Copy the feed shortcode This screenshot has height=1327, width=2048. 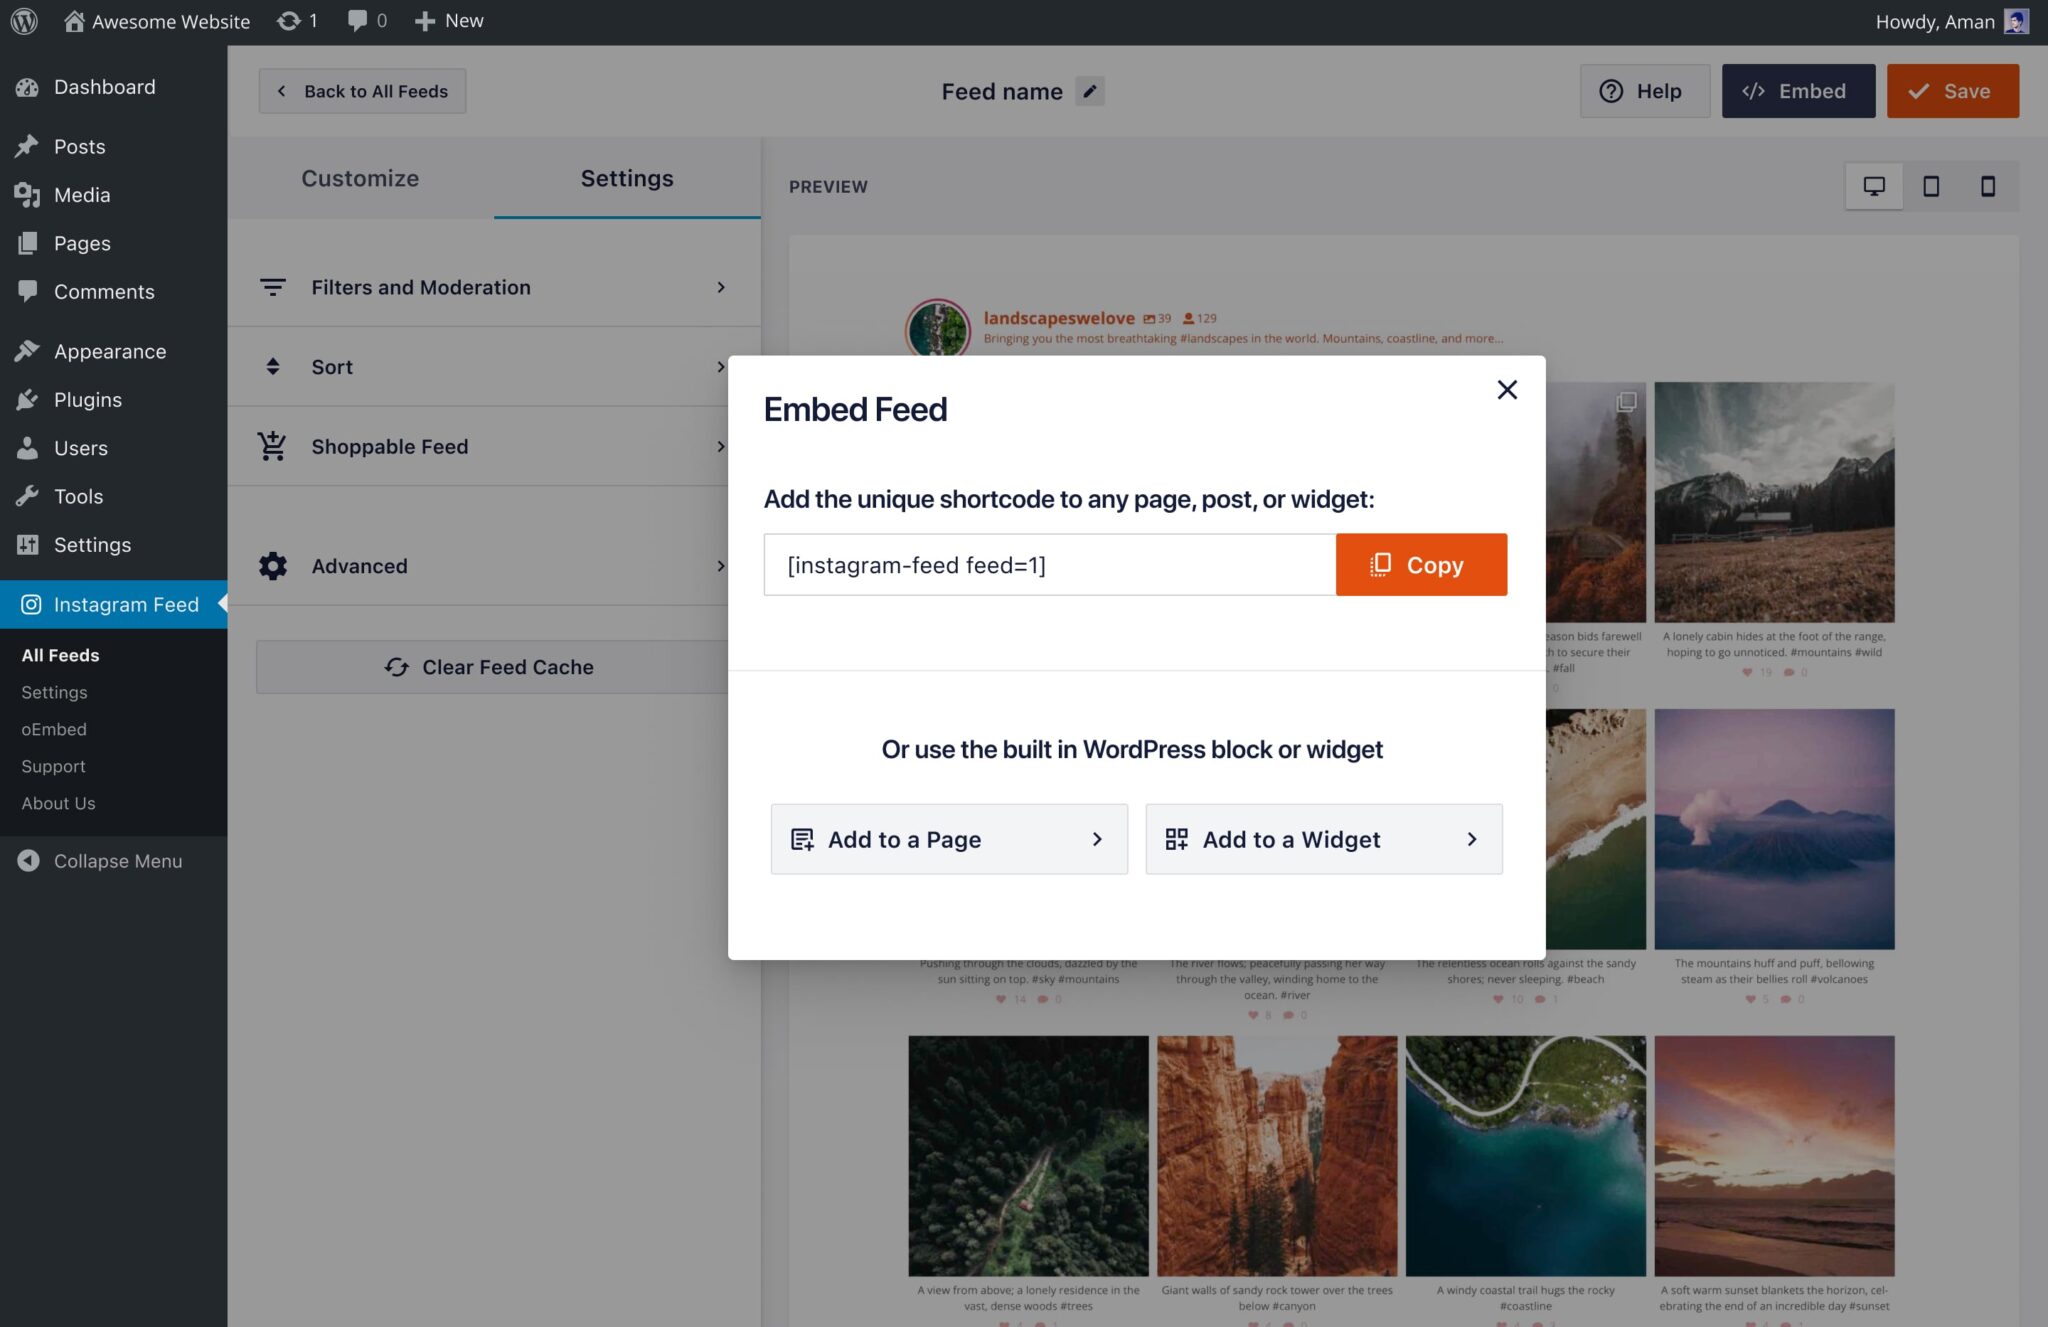tap(1420, 565)
